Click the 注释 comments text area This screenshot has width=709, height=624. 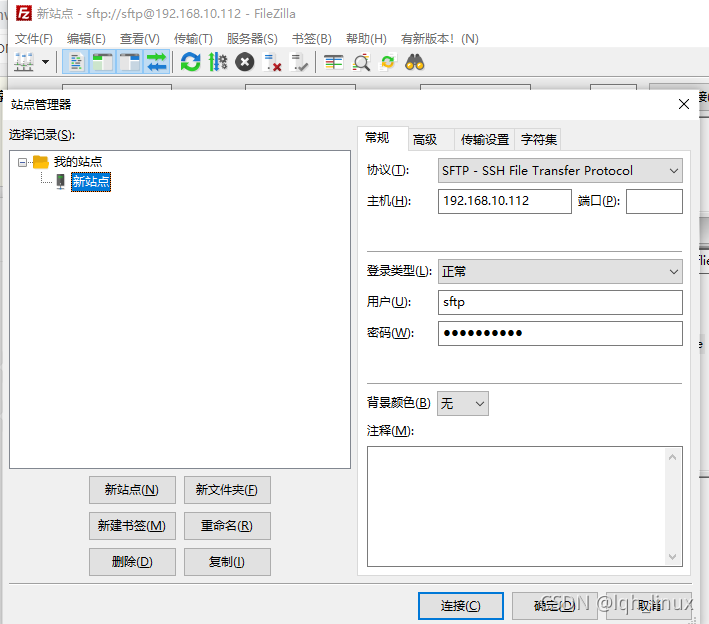click(516, 506)
